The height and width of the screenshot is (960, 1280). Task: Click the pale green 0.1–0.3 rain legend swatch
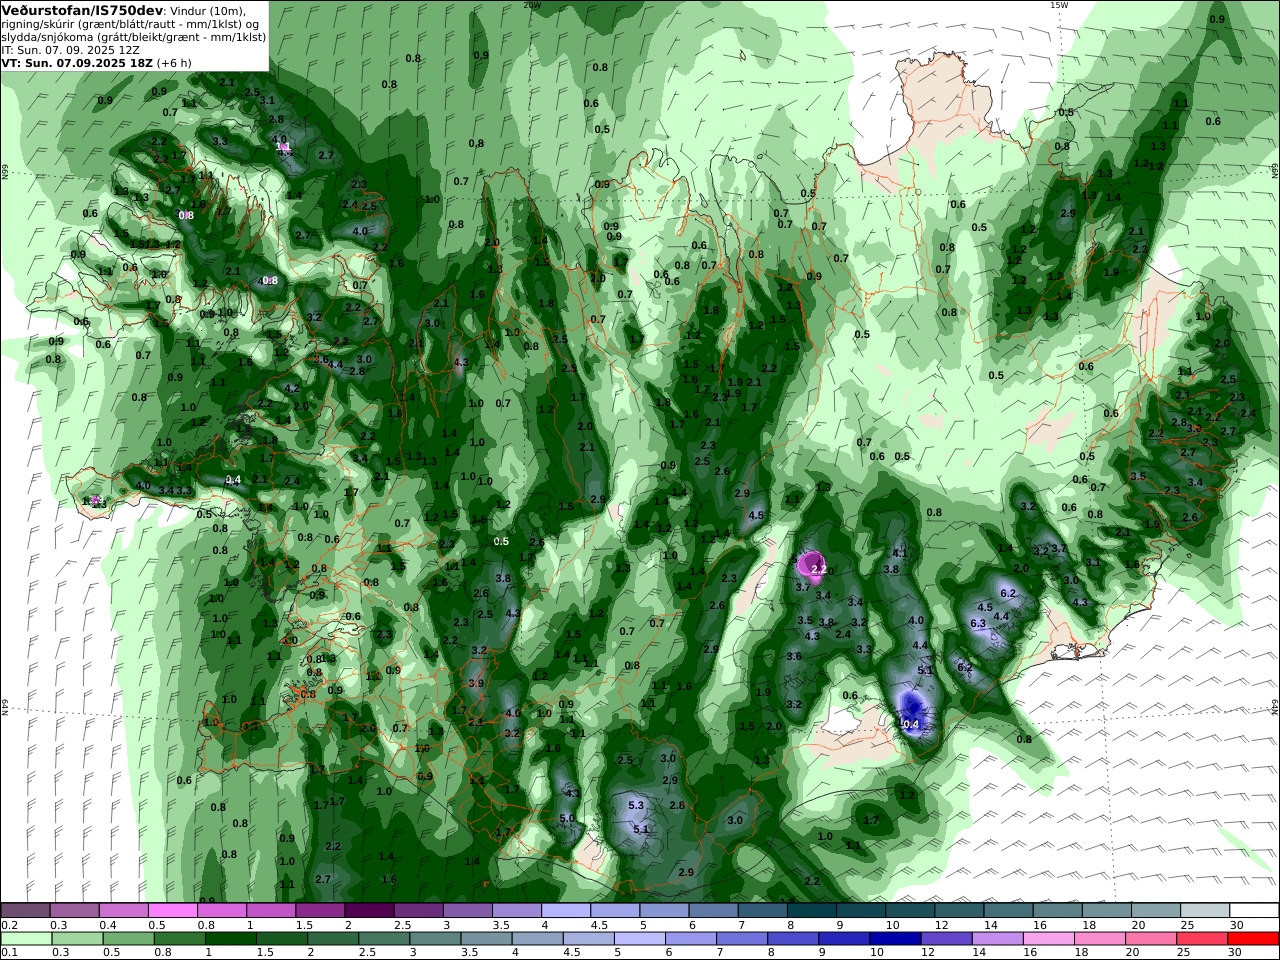26,939
